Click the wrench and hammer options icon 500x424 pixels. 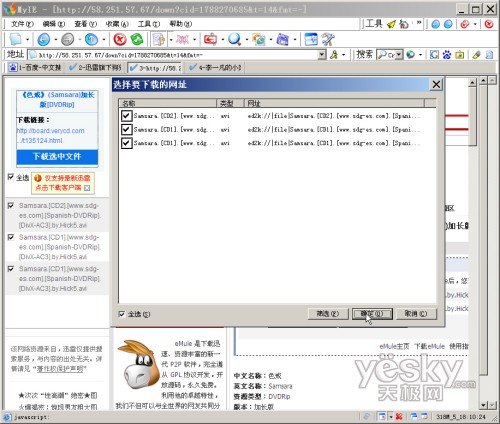(328, 40)
